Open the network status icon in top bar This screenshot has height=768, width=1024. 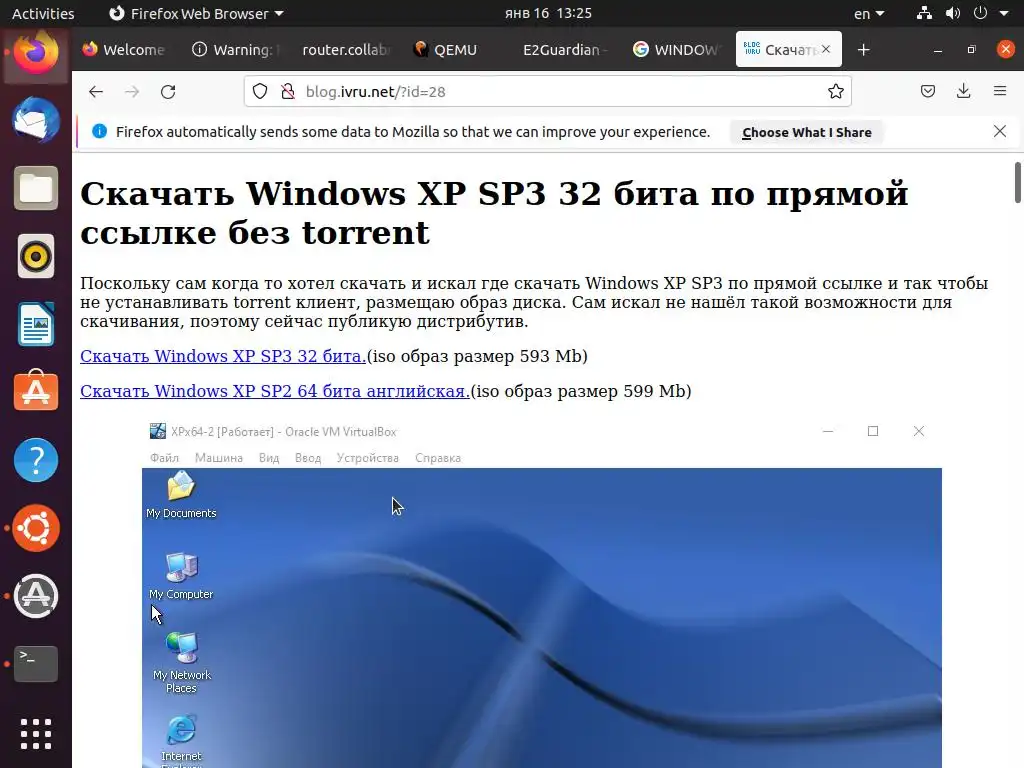pos(924,13)
